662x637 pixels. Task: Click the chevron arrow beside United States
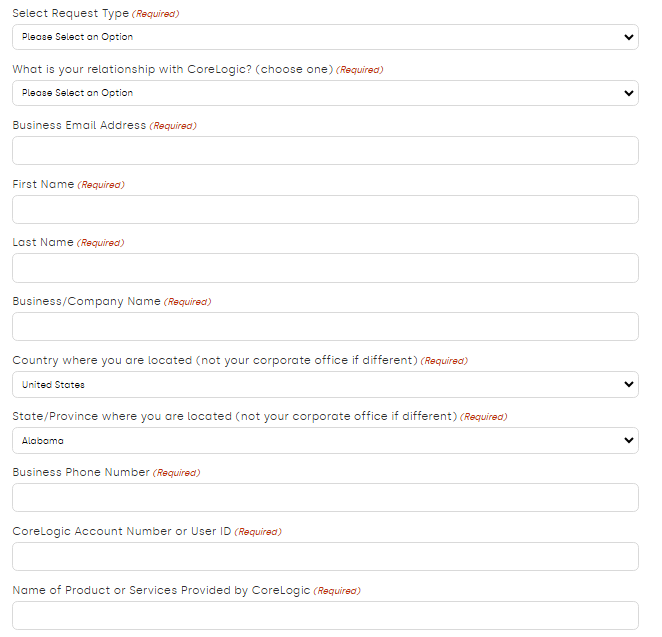pyautogui.click(x=629, y=385)
